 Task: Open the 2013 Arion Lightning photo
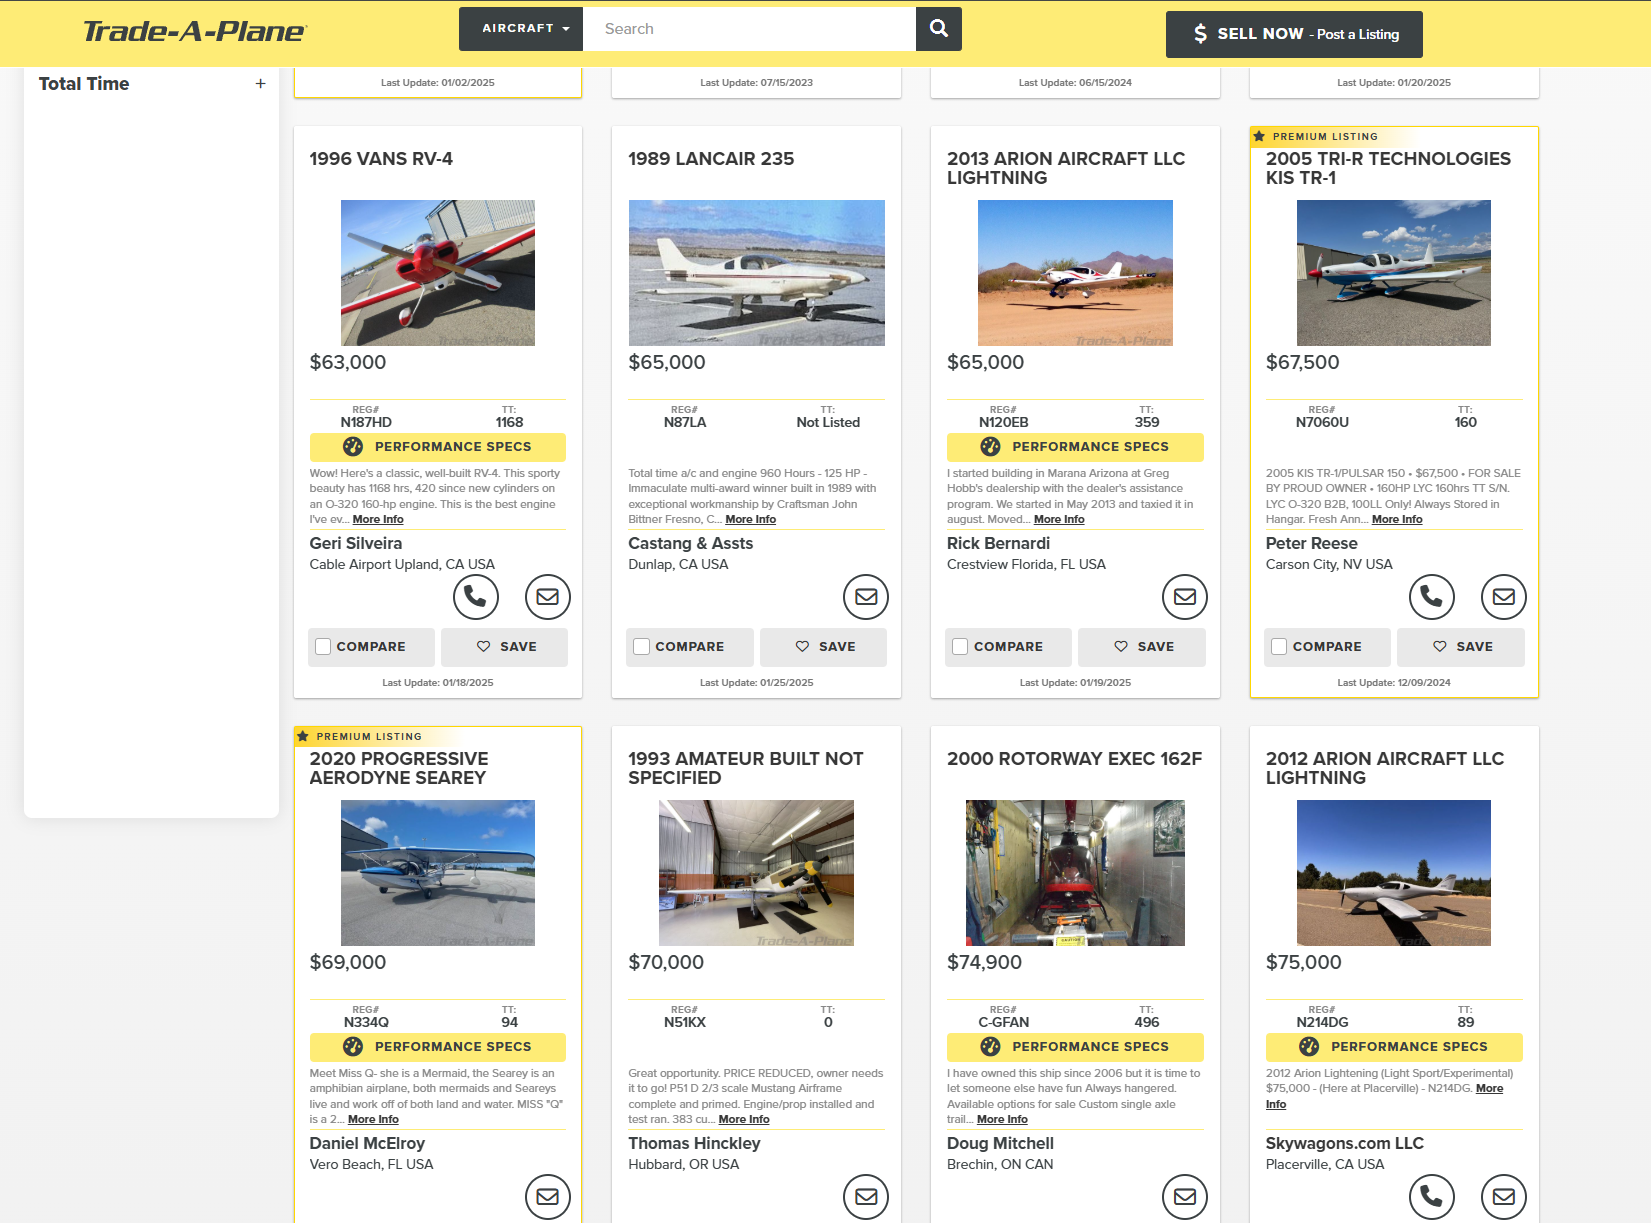pyautogui.click(x=1075, y=273)
